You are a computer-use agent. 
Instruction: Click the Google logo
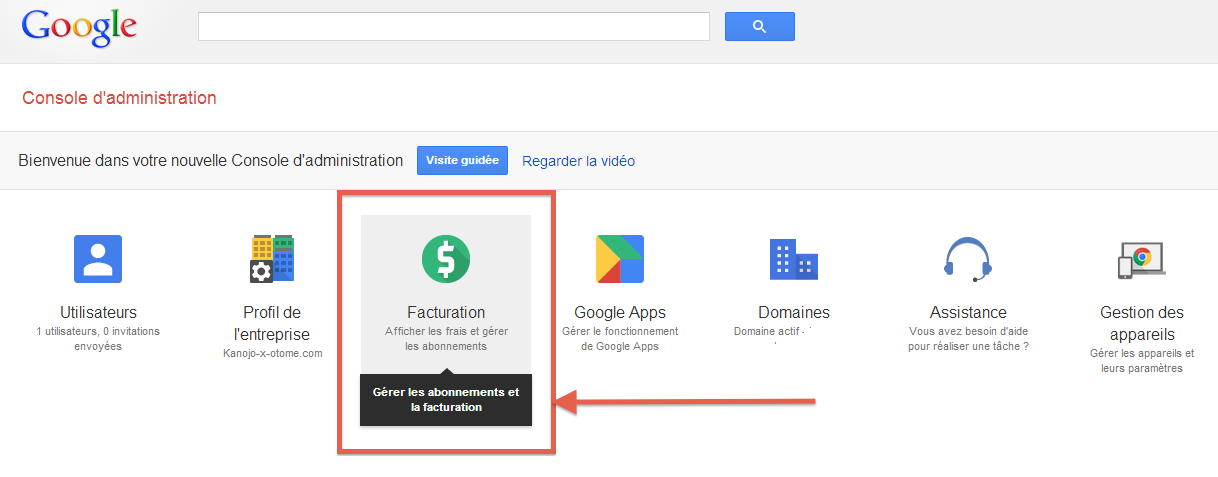79,27
